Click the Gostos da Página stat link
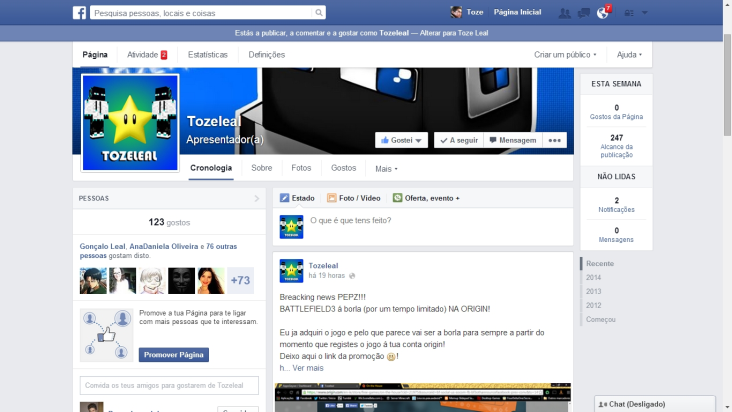This screenshot has height=412, width=732. click(x=616, y=117)
